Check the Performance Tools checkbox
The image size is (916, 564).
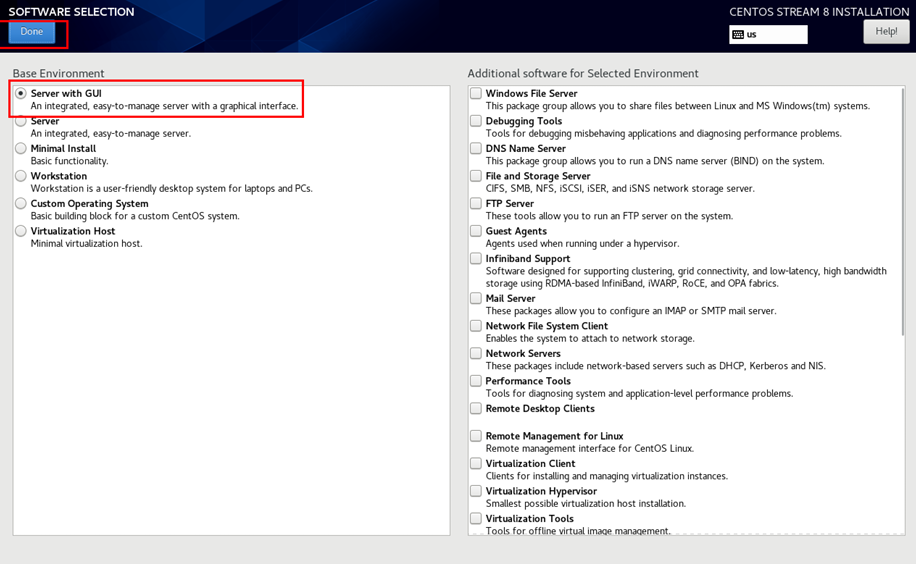(476, 380)
